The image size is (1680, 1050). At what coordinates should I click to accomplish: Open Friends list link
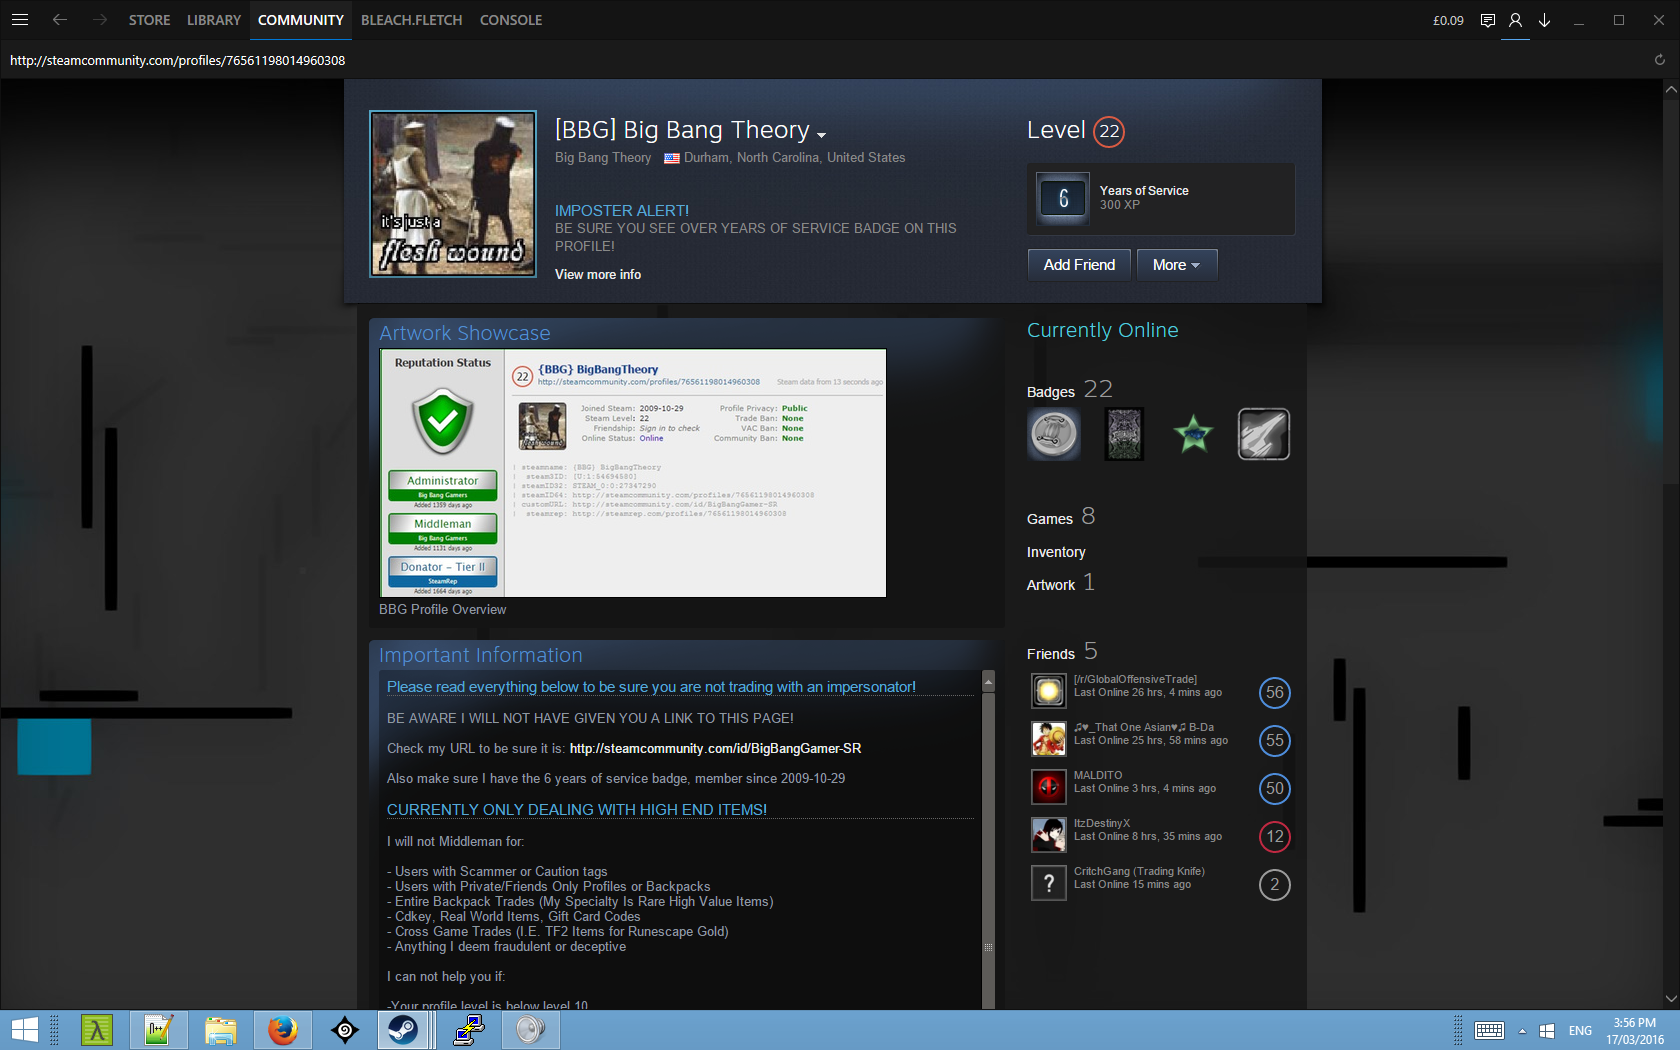1051,654
